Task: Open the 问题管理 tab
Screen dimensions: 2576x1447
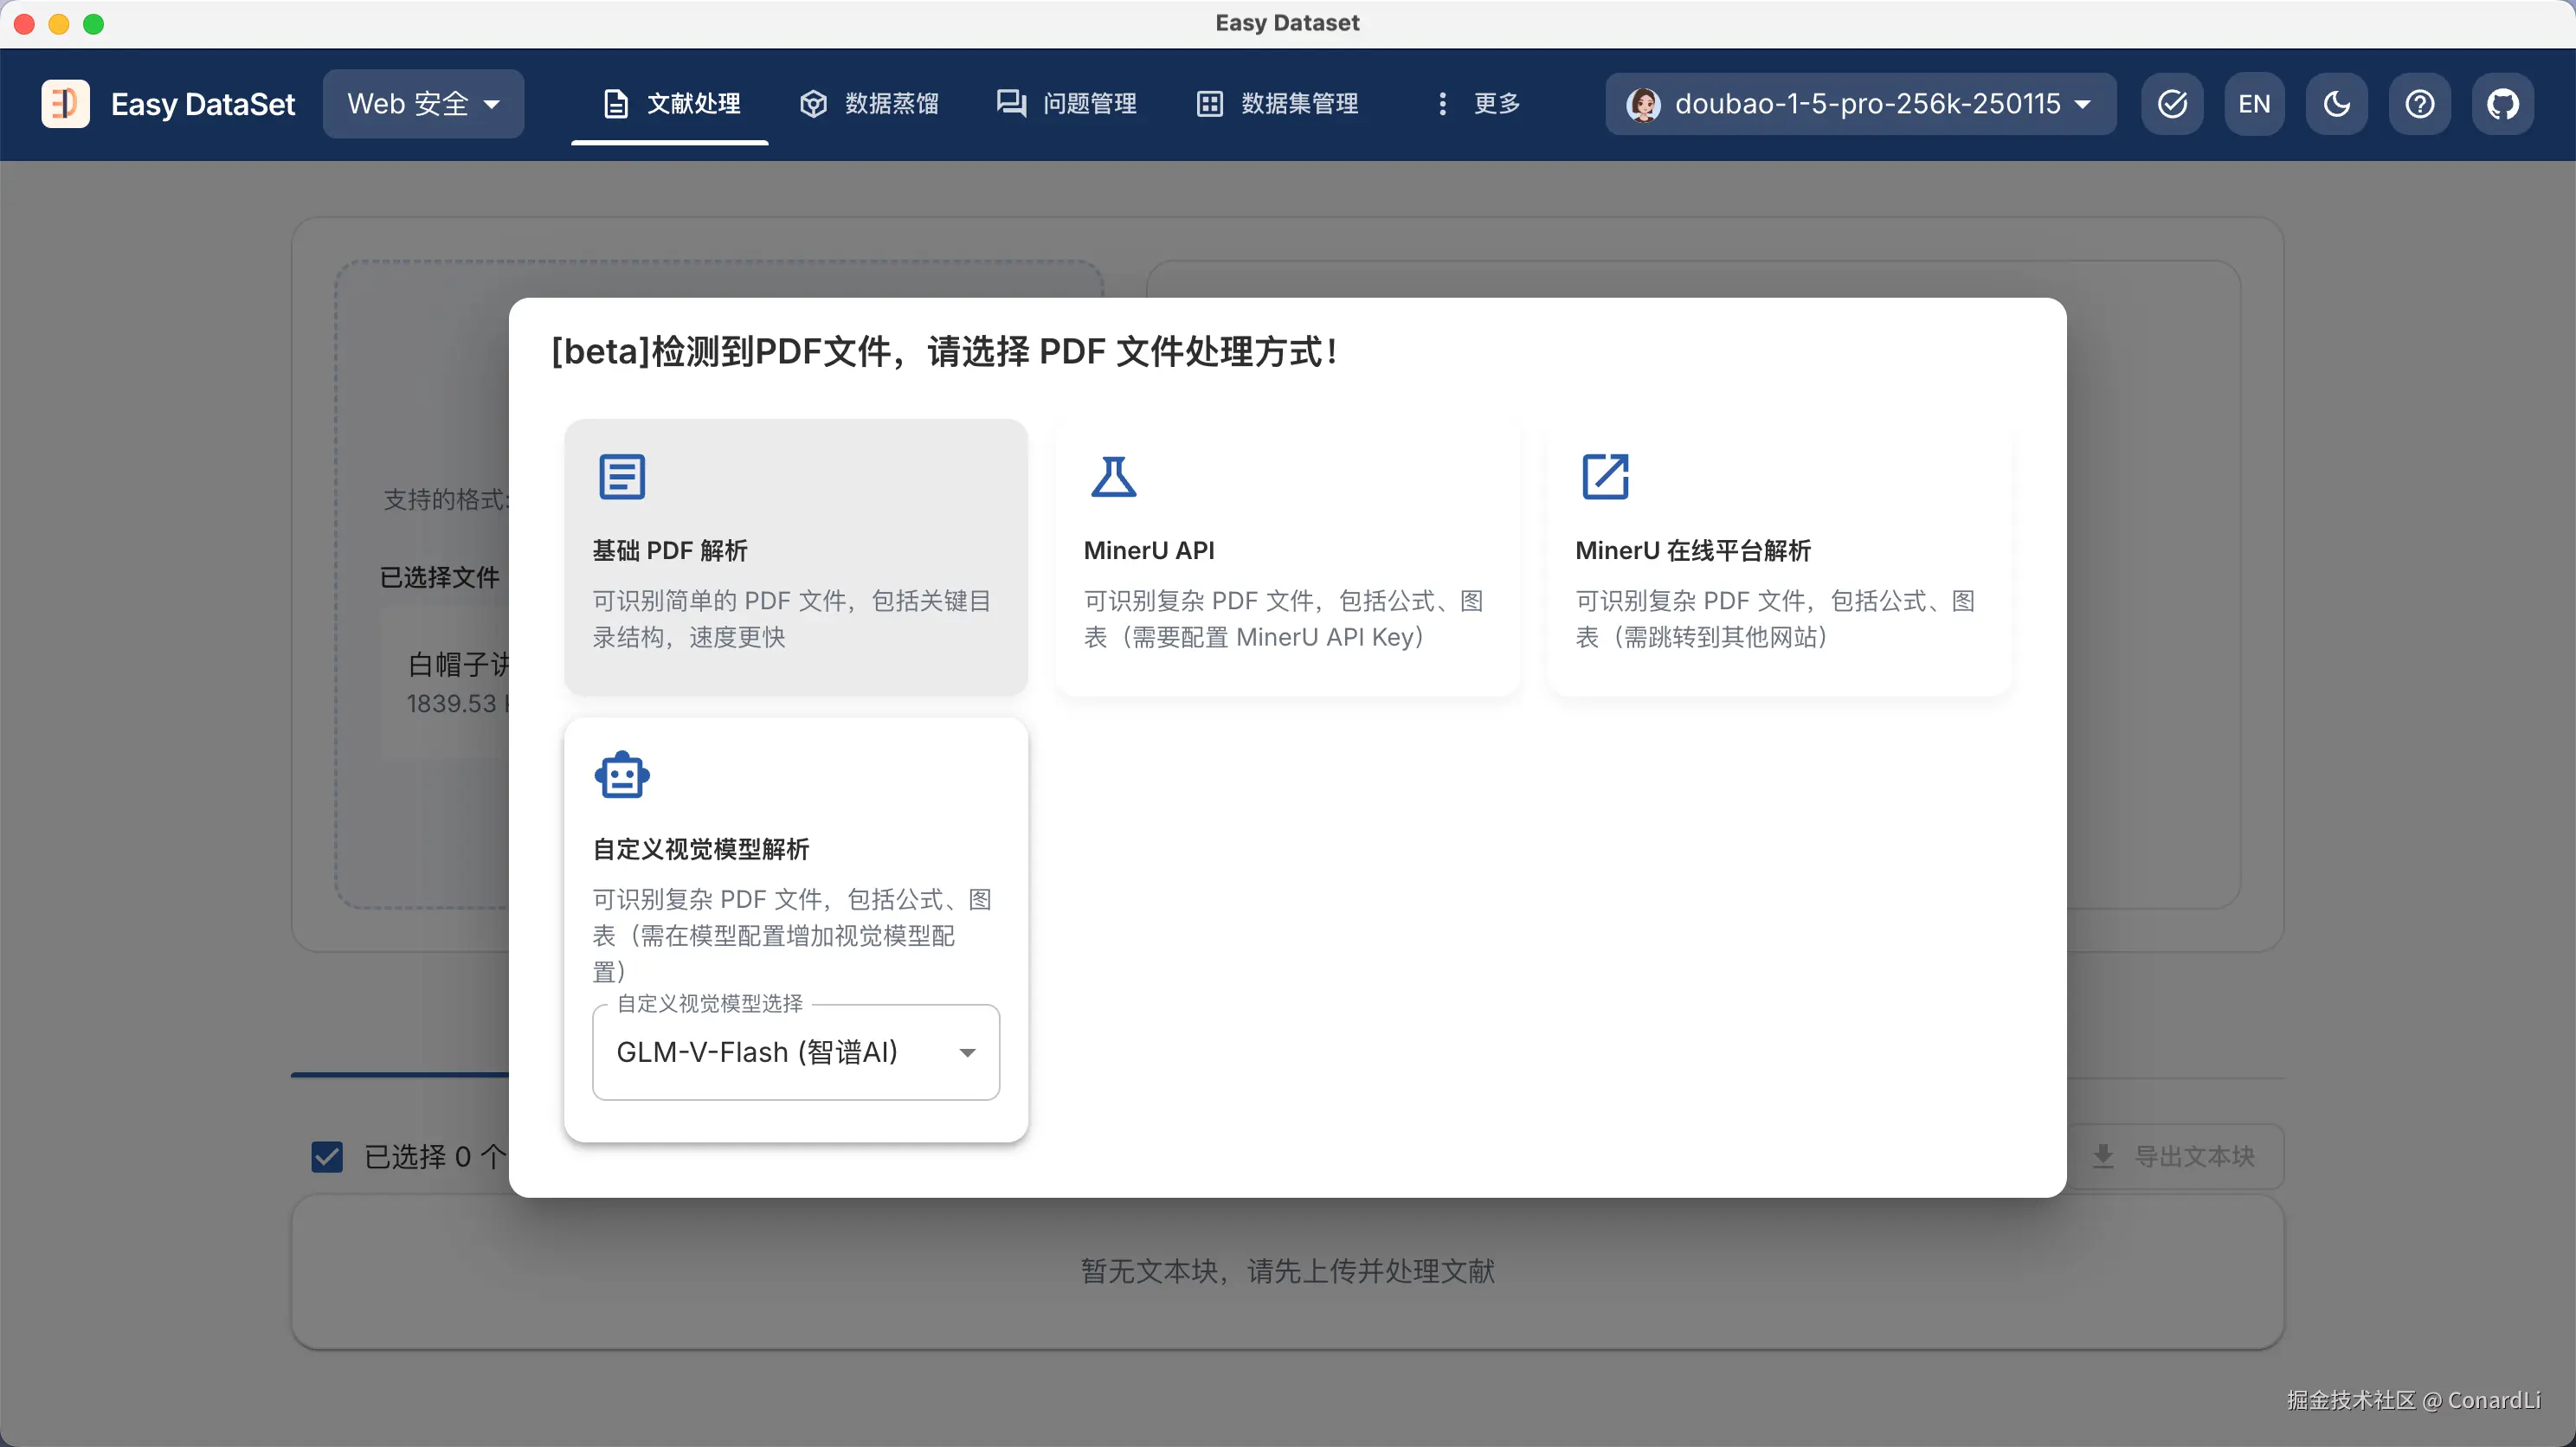Action: [1067, 104]
